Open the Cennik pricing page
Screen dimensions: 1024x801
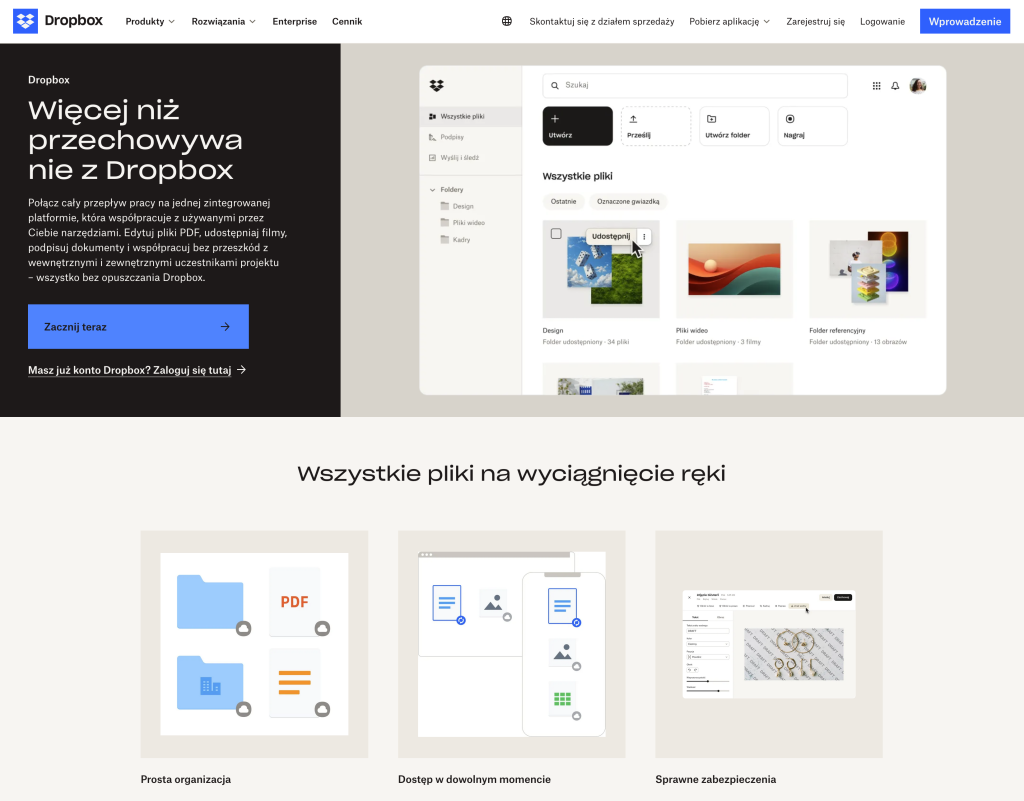tap(347, 22)
